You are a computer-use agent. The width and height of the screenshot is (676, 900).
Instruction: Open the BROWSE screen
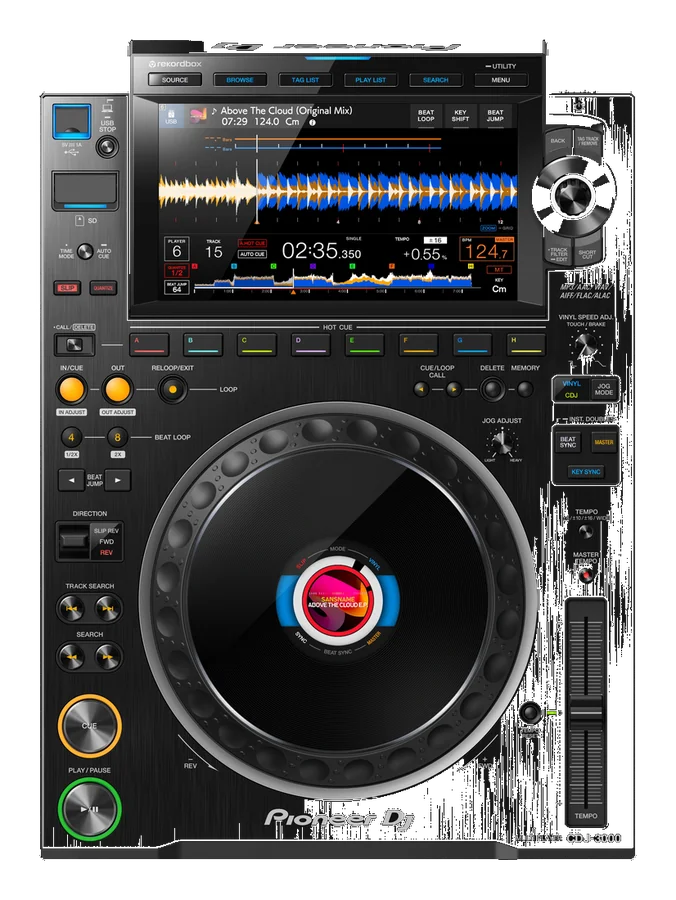(x=240, y=80)
